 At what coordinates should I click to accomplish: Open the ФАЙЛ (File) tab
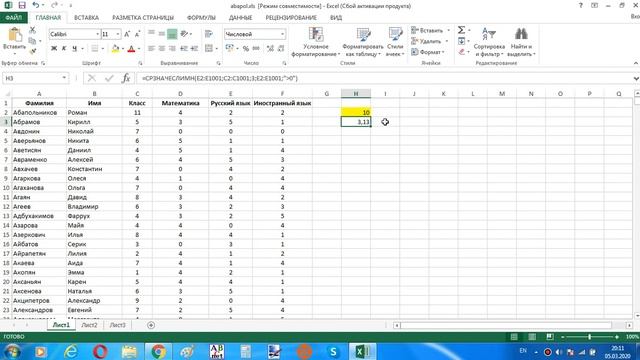13,18
